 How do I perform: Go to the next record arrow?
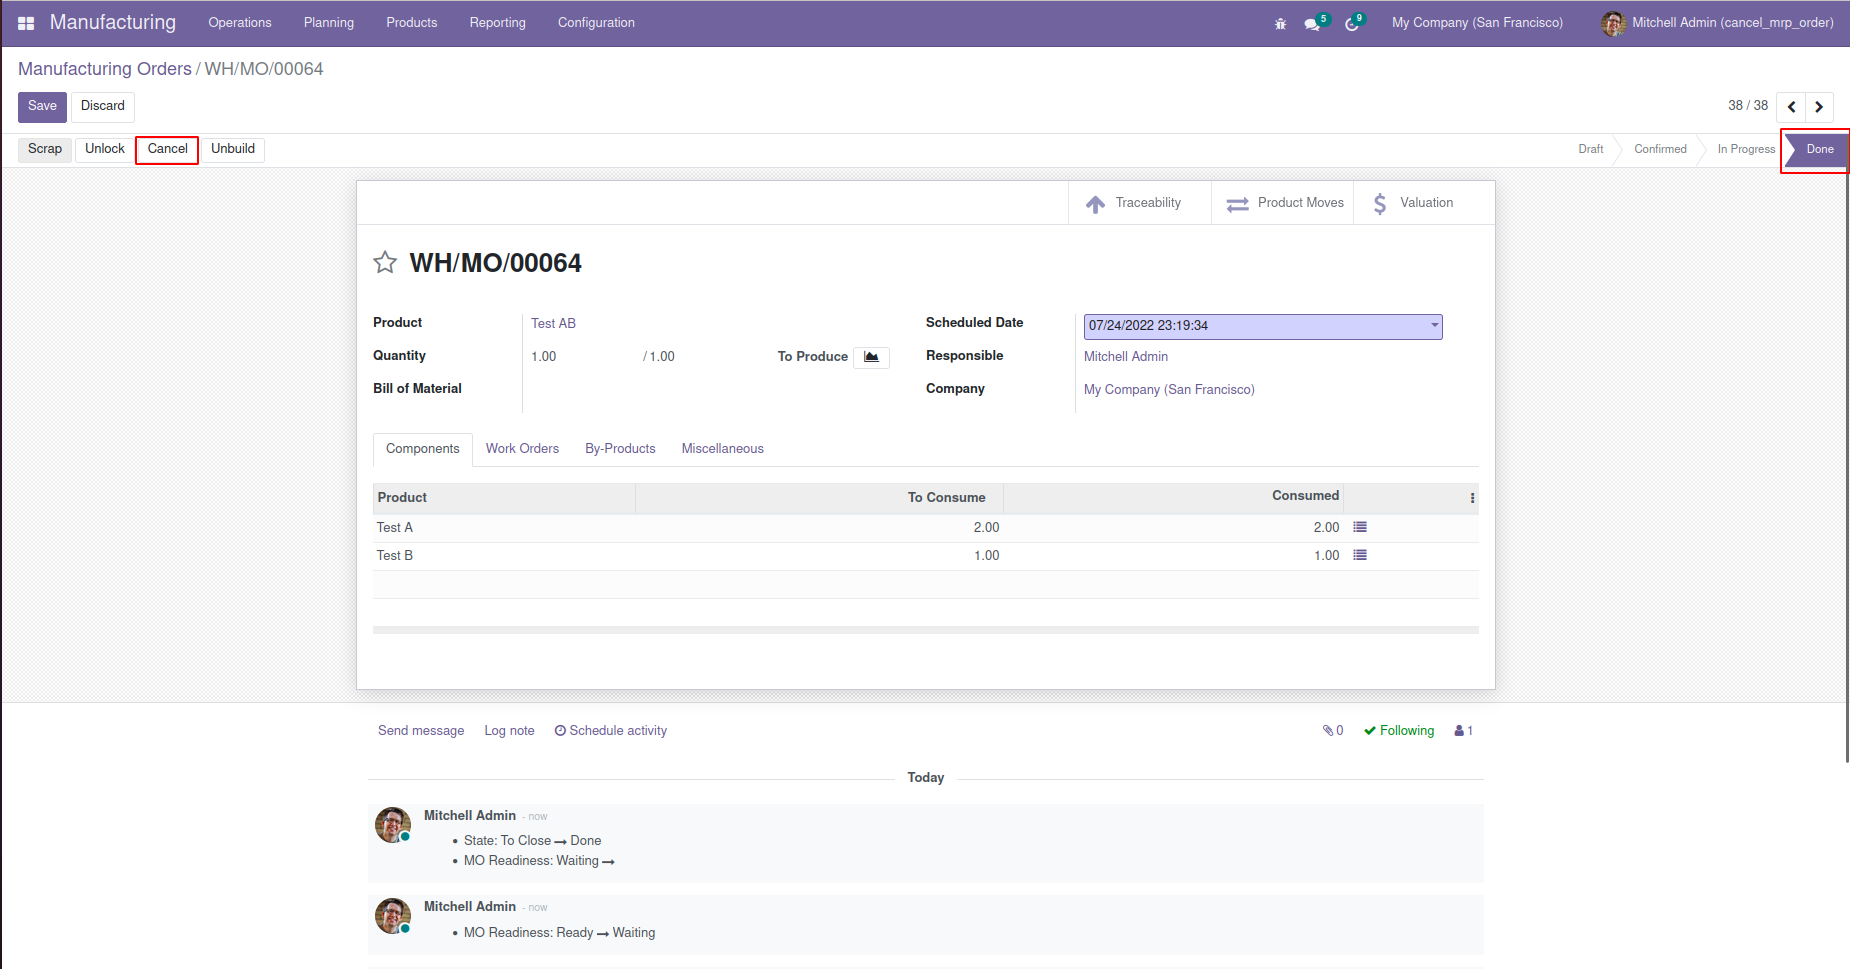[x=1819, y=107]
